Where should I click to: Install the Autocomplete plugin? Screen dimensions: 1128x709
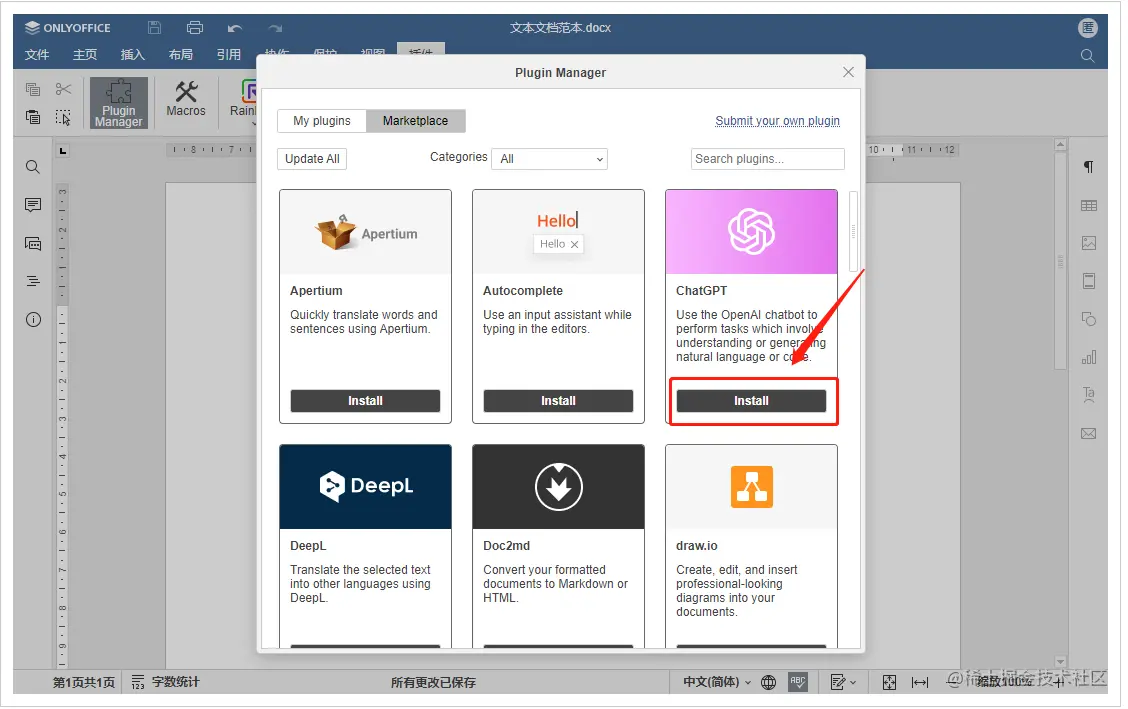(x=558, y=401)
